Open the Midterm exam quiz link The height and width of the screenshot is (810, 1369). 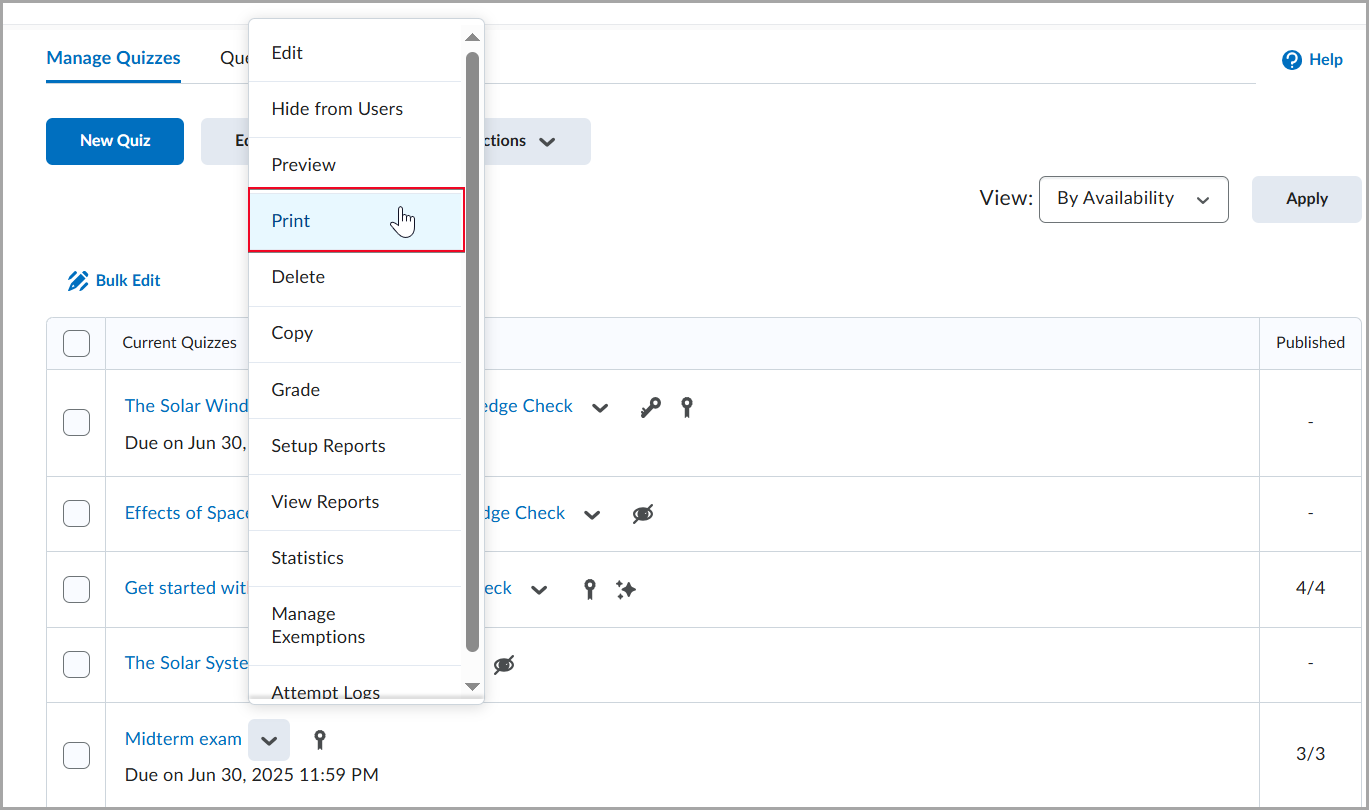click(x=183, y=739)
